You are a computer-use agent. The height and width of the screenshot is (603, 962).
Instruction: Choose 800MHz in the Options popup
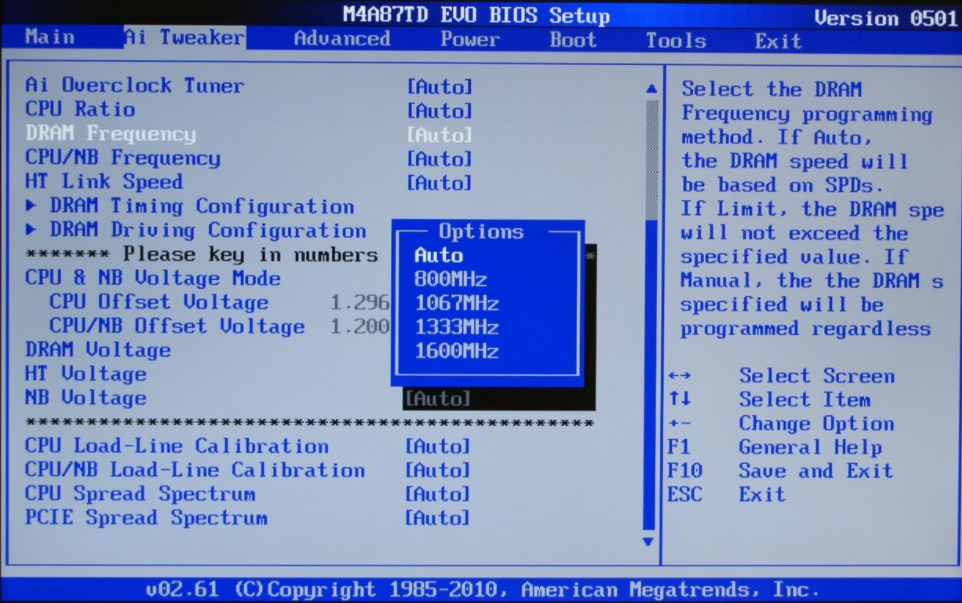[x=450, y=279]
